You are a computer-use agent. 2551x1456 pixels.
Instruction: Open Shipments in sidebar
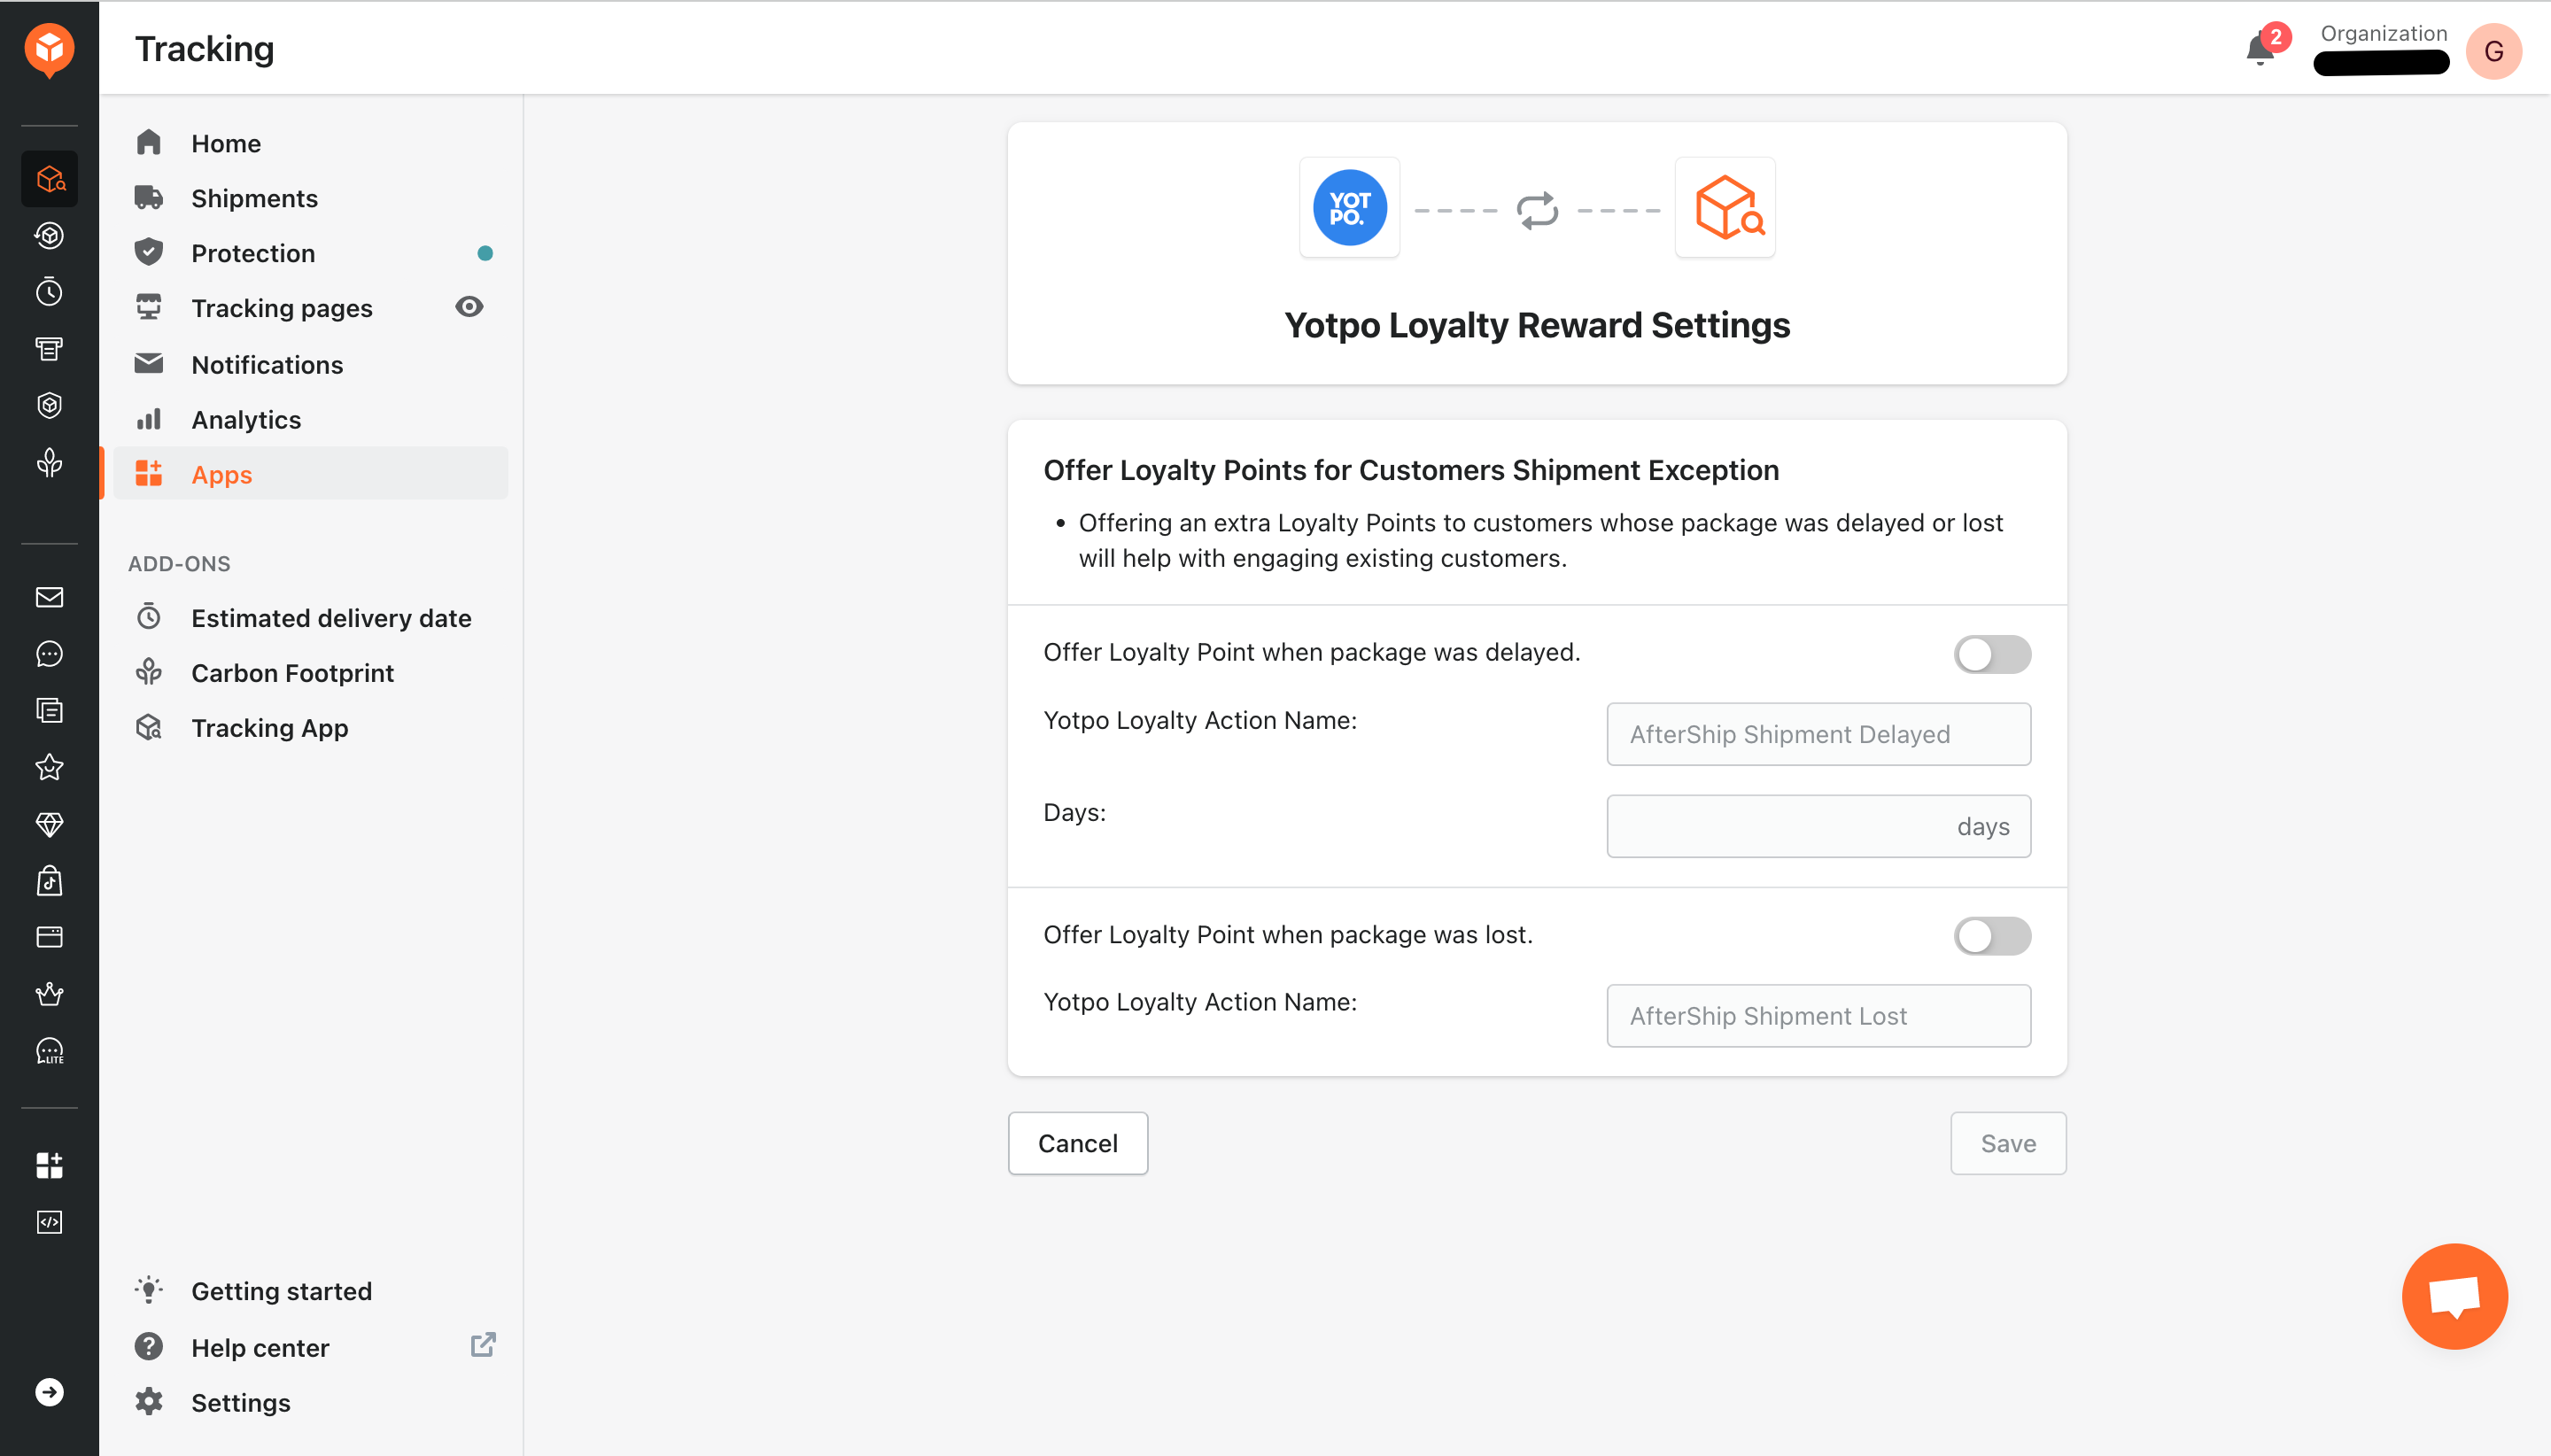point(311,199)
